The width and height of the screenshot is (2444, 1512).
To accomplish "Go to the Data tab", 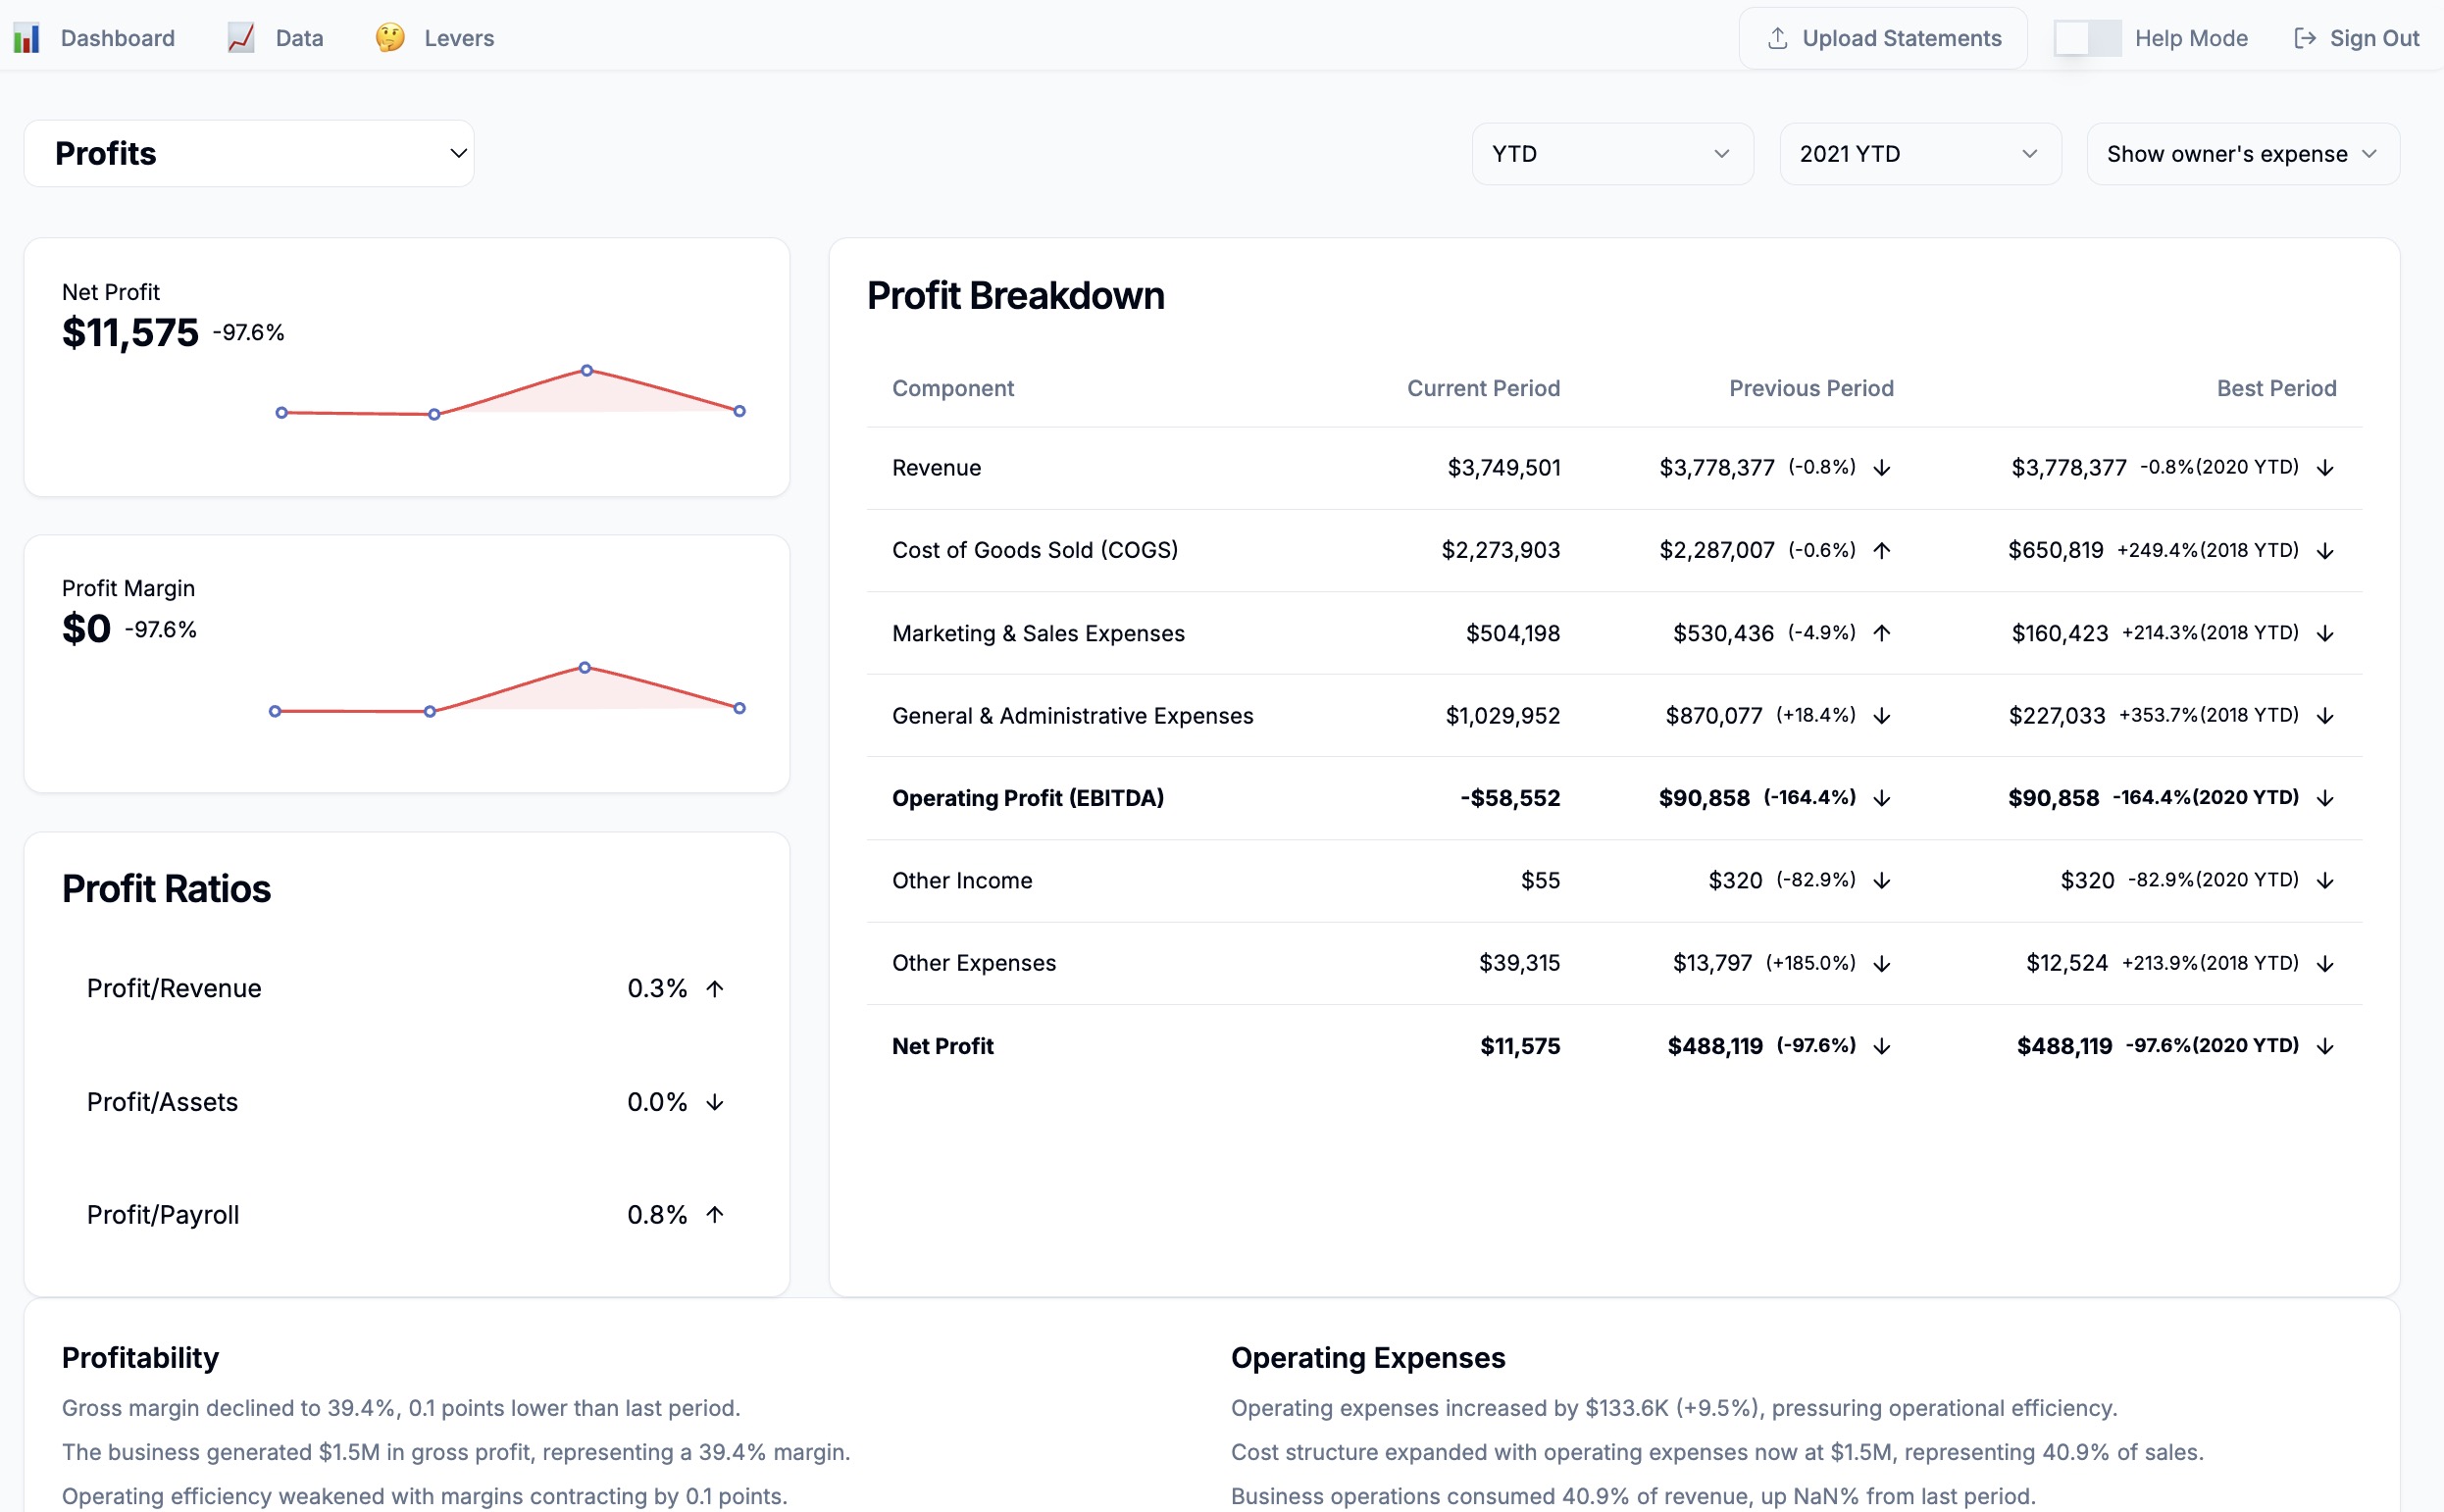I will point(299,38).
